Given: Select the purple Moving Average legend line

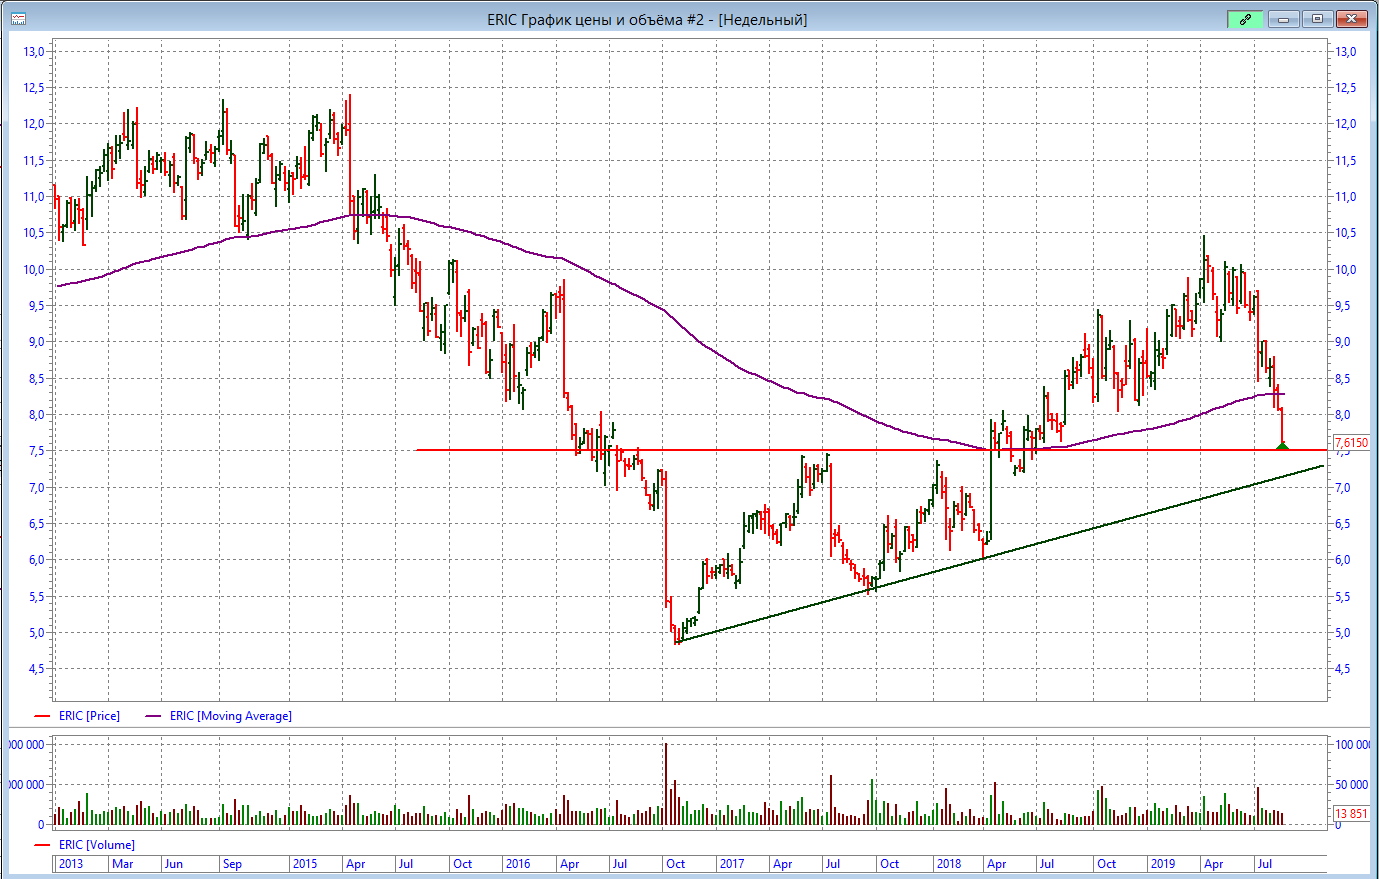Looking at the screenshot, I should click(x=153, y=716).
